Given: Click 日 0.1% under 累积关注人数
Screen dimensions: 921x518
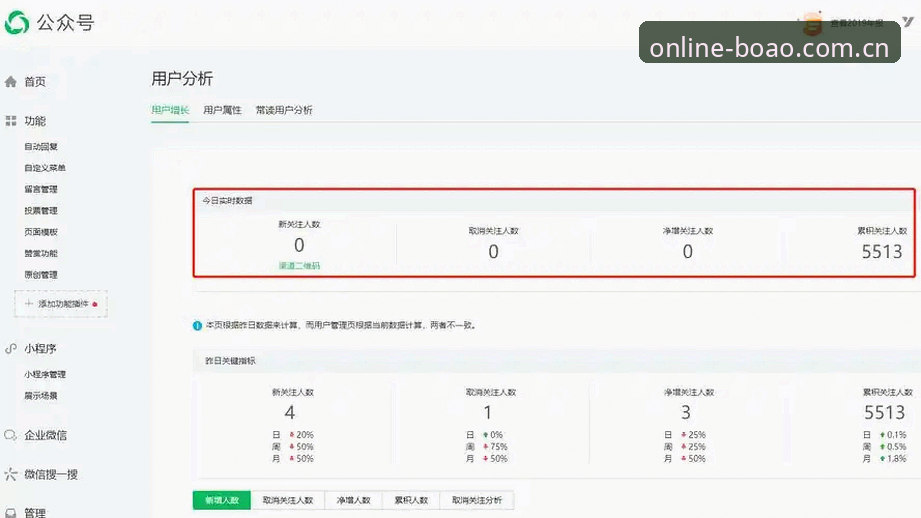Looking at the screenshot, I should pyautogui.click(x=885, y=435).
